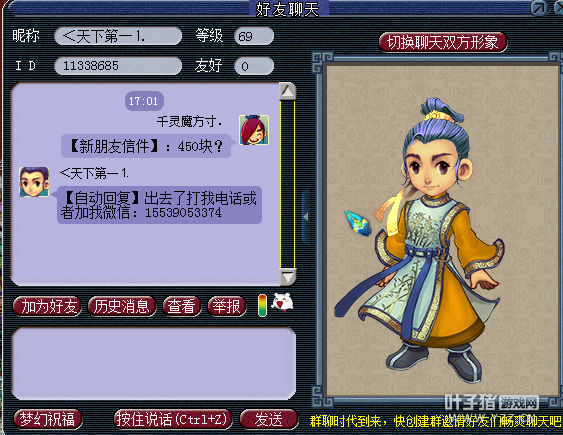
Task: Click the chat scrollbar up arrow
Action: coord(288,92)
